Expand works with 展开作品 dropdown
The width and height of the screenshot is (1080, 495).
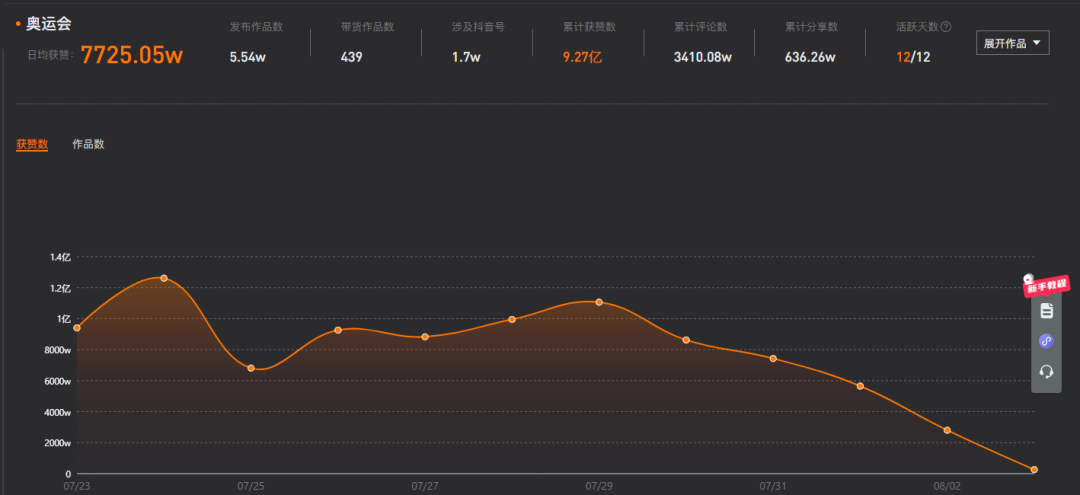pos(1012,43)
